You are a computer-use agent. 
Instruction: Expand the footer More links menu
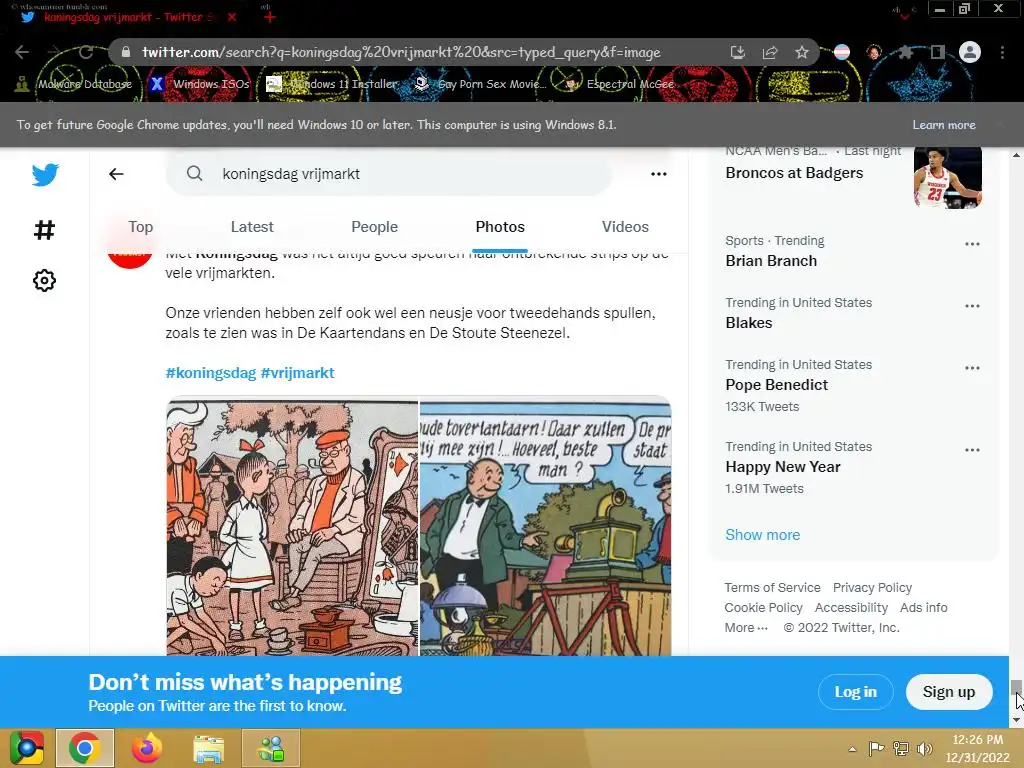[x=746, y=628]
